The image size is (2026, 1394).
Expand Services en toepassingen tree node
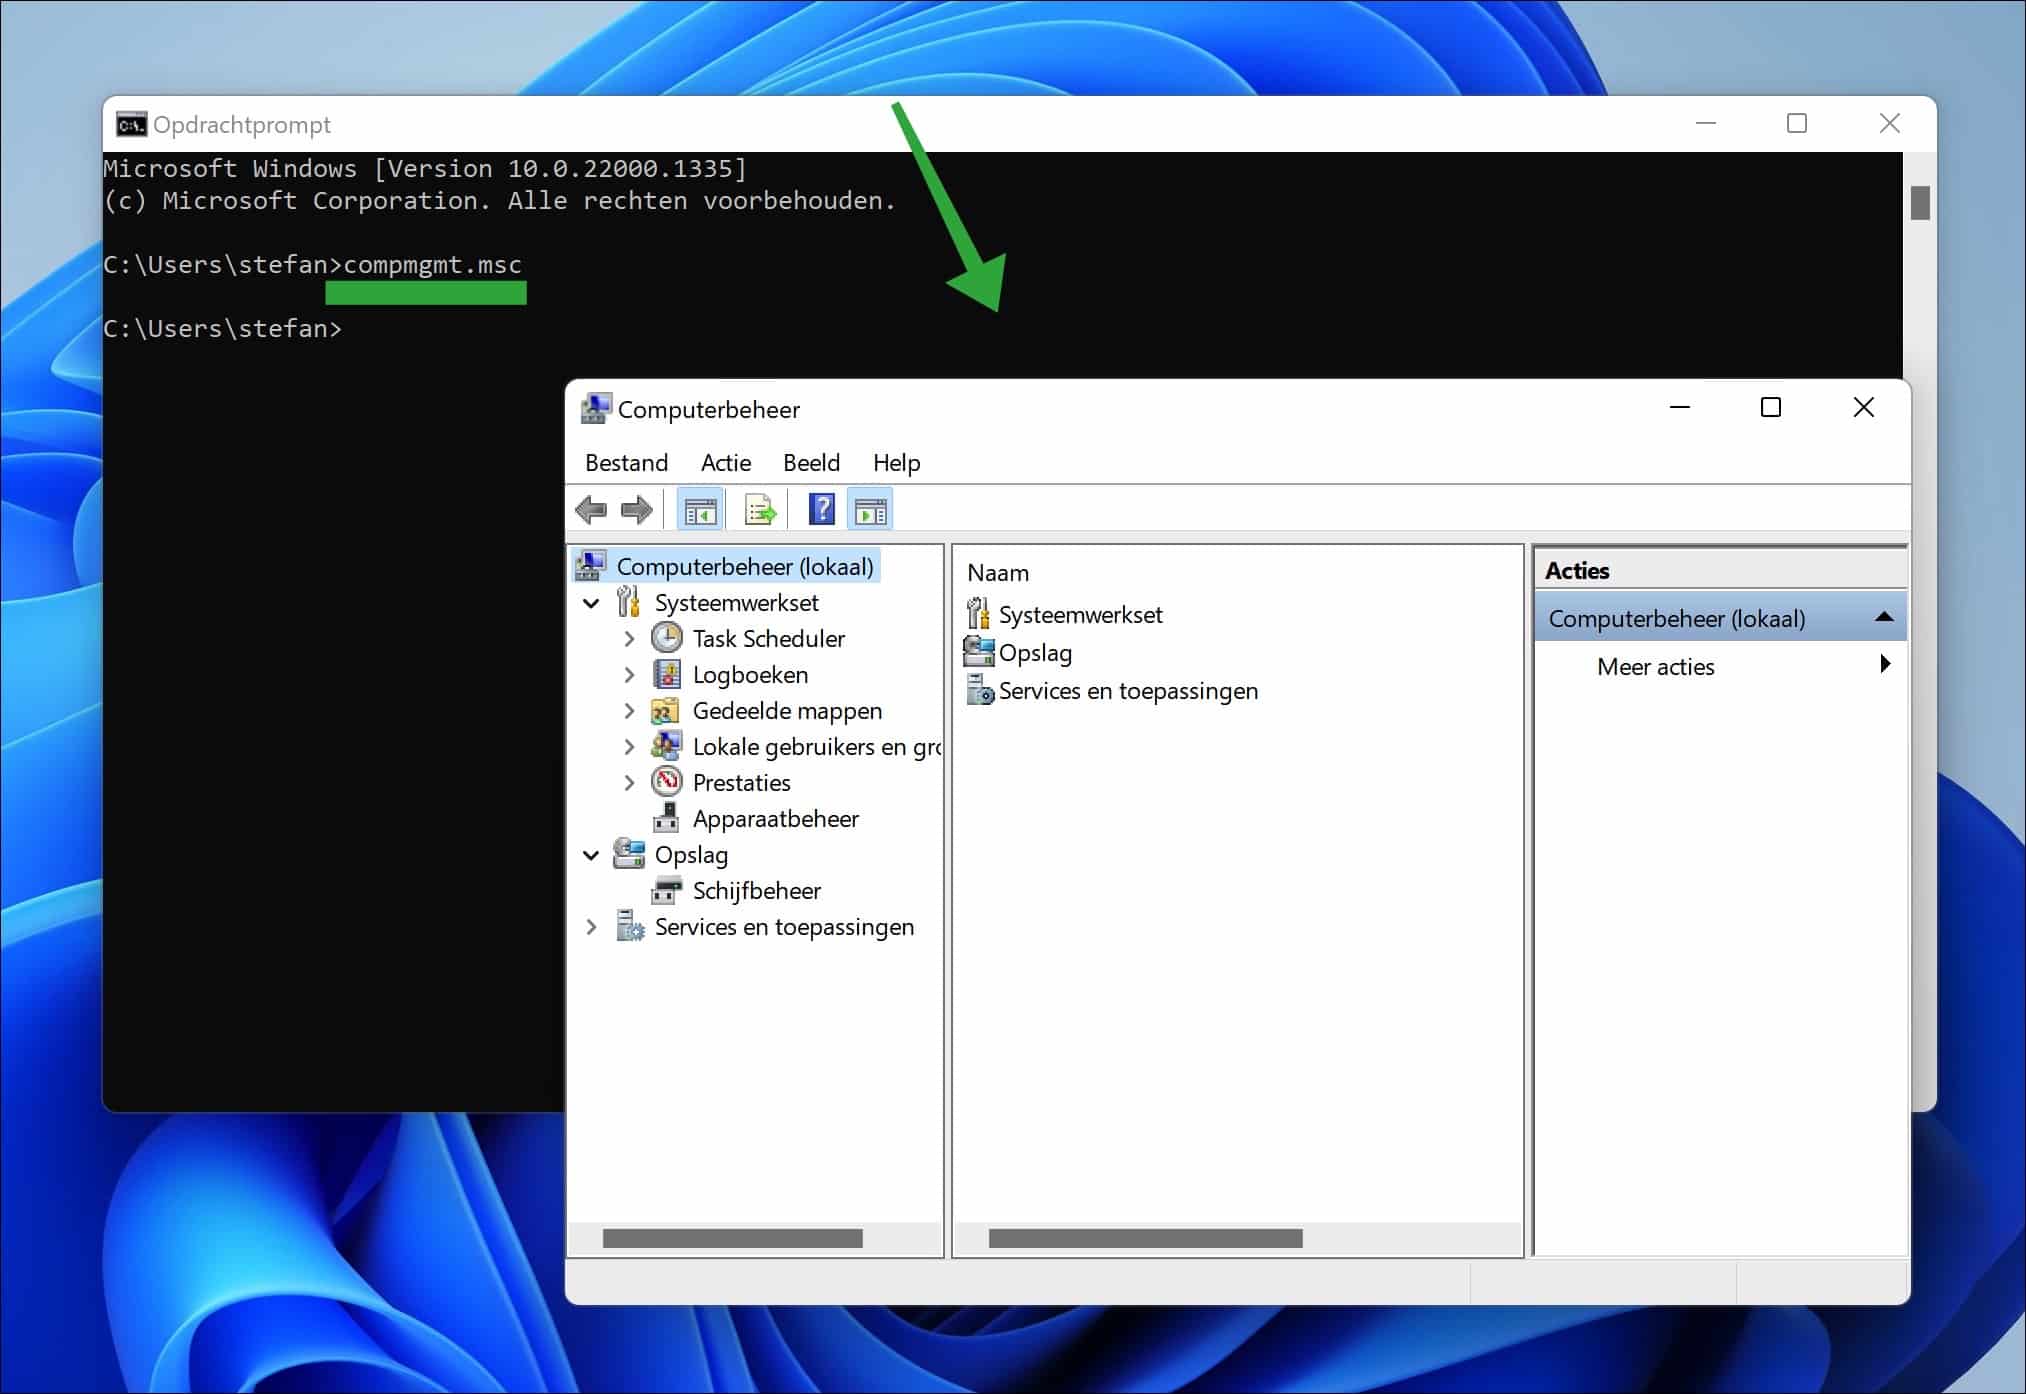click(591, 927)
